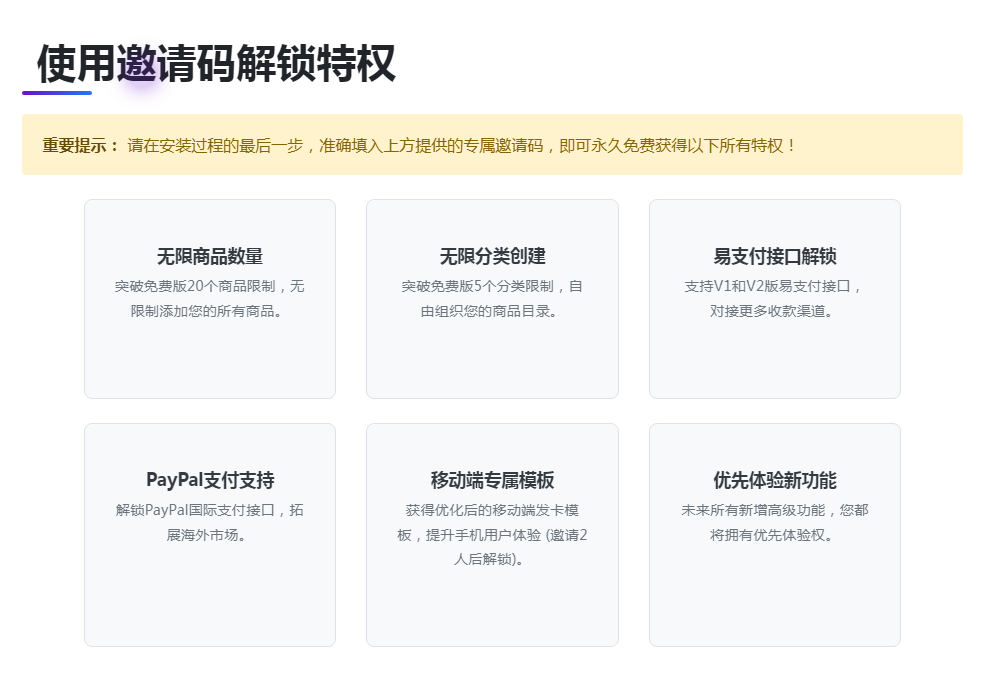Select the 优先体验新功能 card

774,533
